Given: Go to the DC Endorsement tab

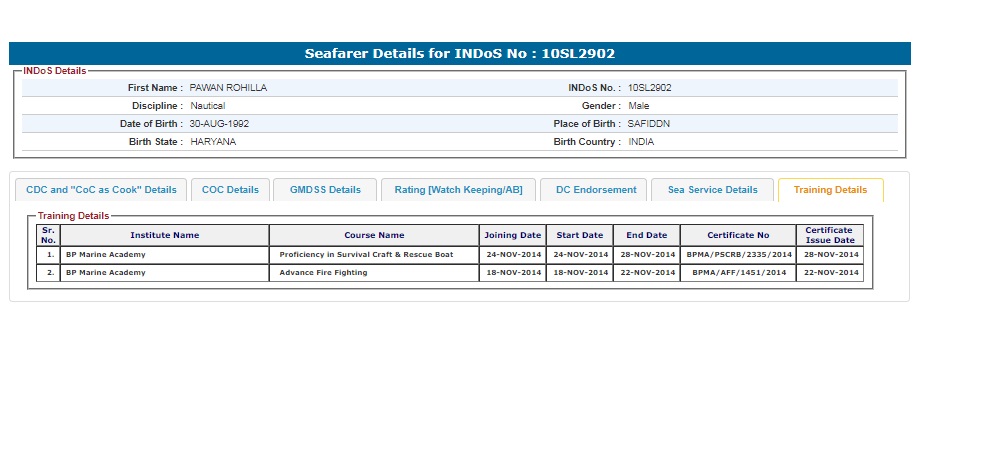Looking at the screenshot, I should [596, 190].
